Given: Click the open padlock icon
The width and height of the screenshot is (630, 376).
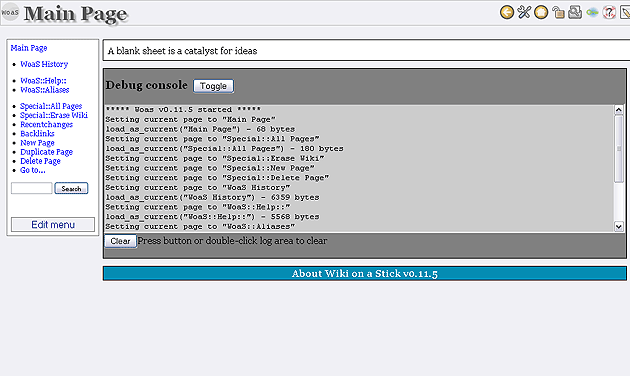Looking at the screenshot, I should pos(558,12).
